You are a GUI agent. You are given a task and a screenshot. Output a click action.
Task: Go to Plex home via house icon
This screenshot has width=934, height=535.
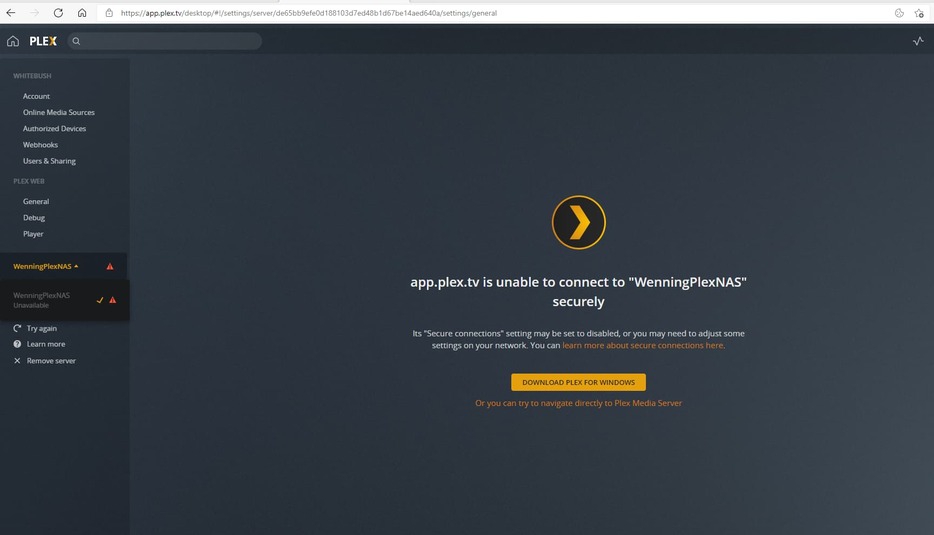pos(13,41)
